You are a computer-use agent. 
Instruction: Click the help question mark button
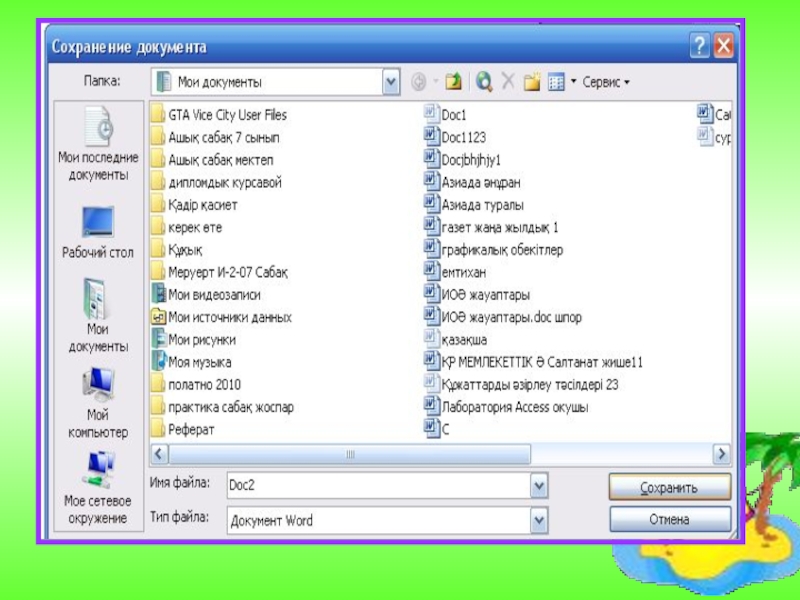(699, 46)
